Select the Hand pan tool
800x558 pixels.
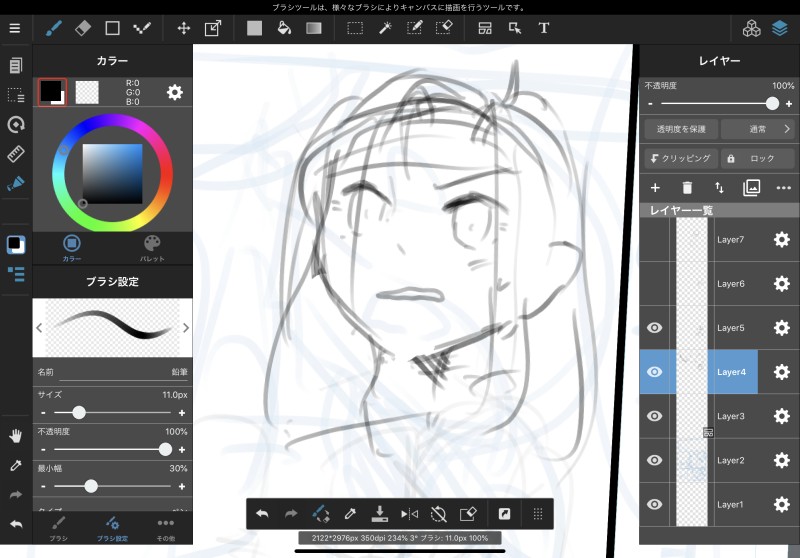[x=16, y=436]
